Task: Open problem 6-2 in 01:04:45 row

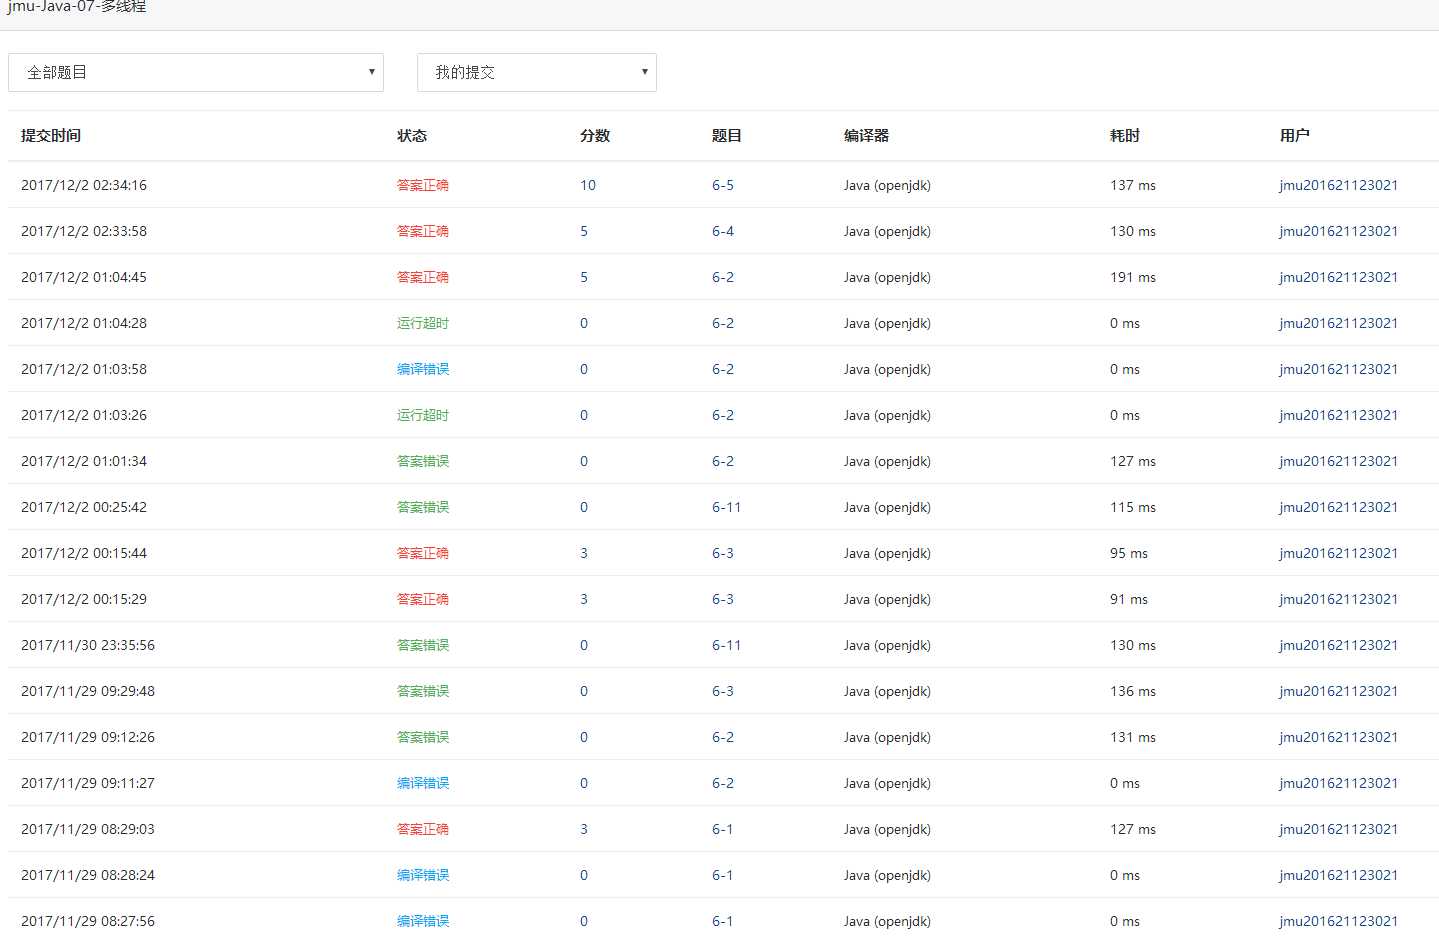Action: [x=723, y=277]
